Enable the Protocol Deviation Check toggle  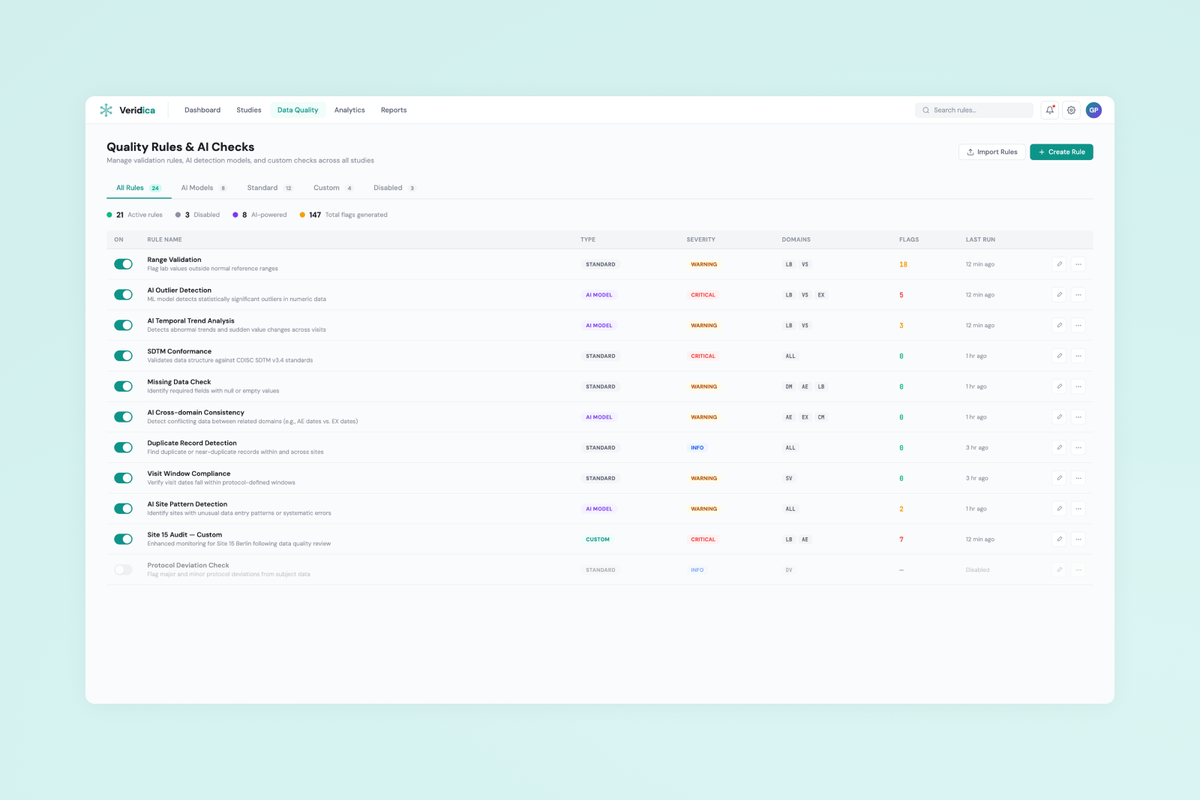point(123,570)
